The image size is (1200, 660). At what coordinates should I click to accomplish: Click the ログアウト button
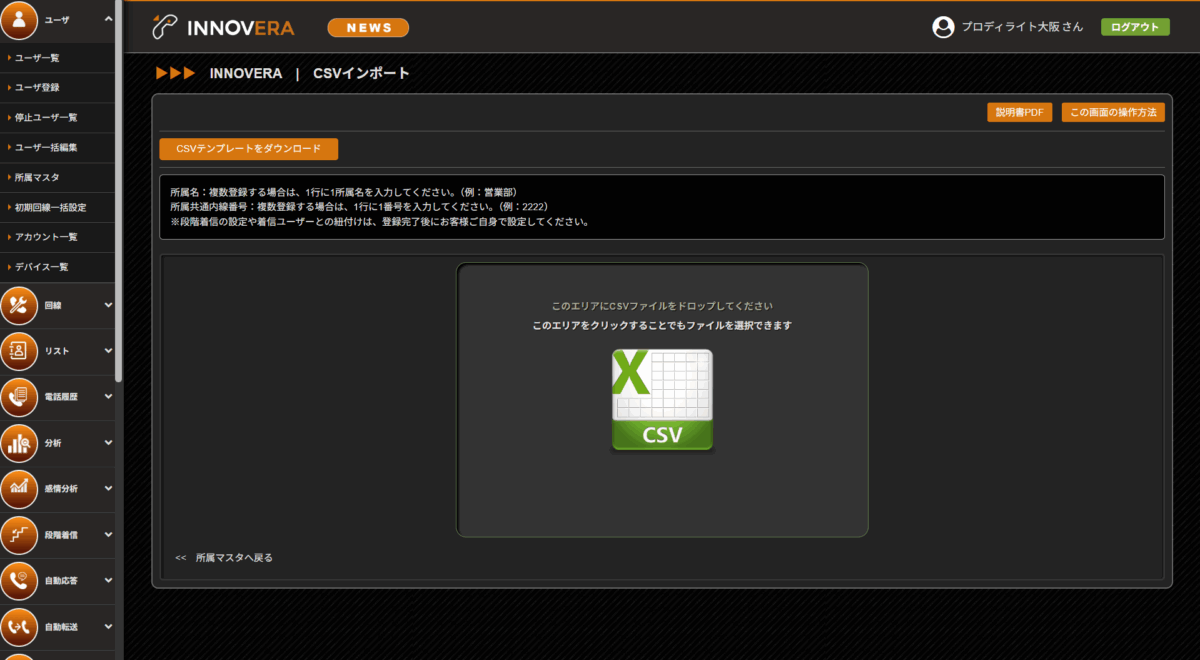1135,27
